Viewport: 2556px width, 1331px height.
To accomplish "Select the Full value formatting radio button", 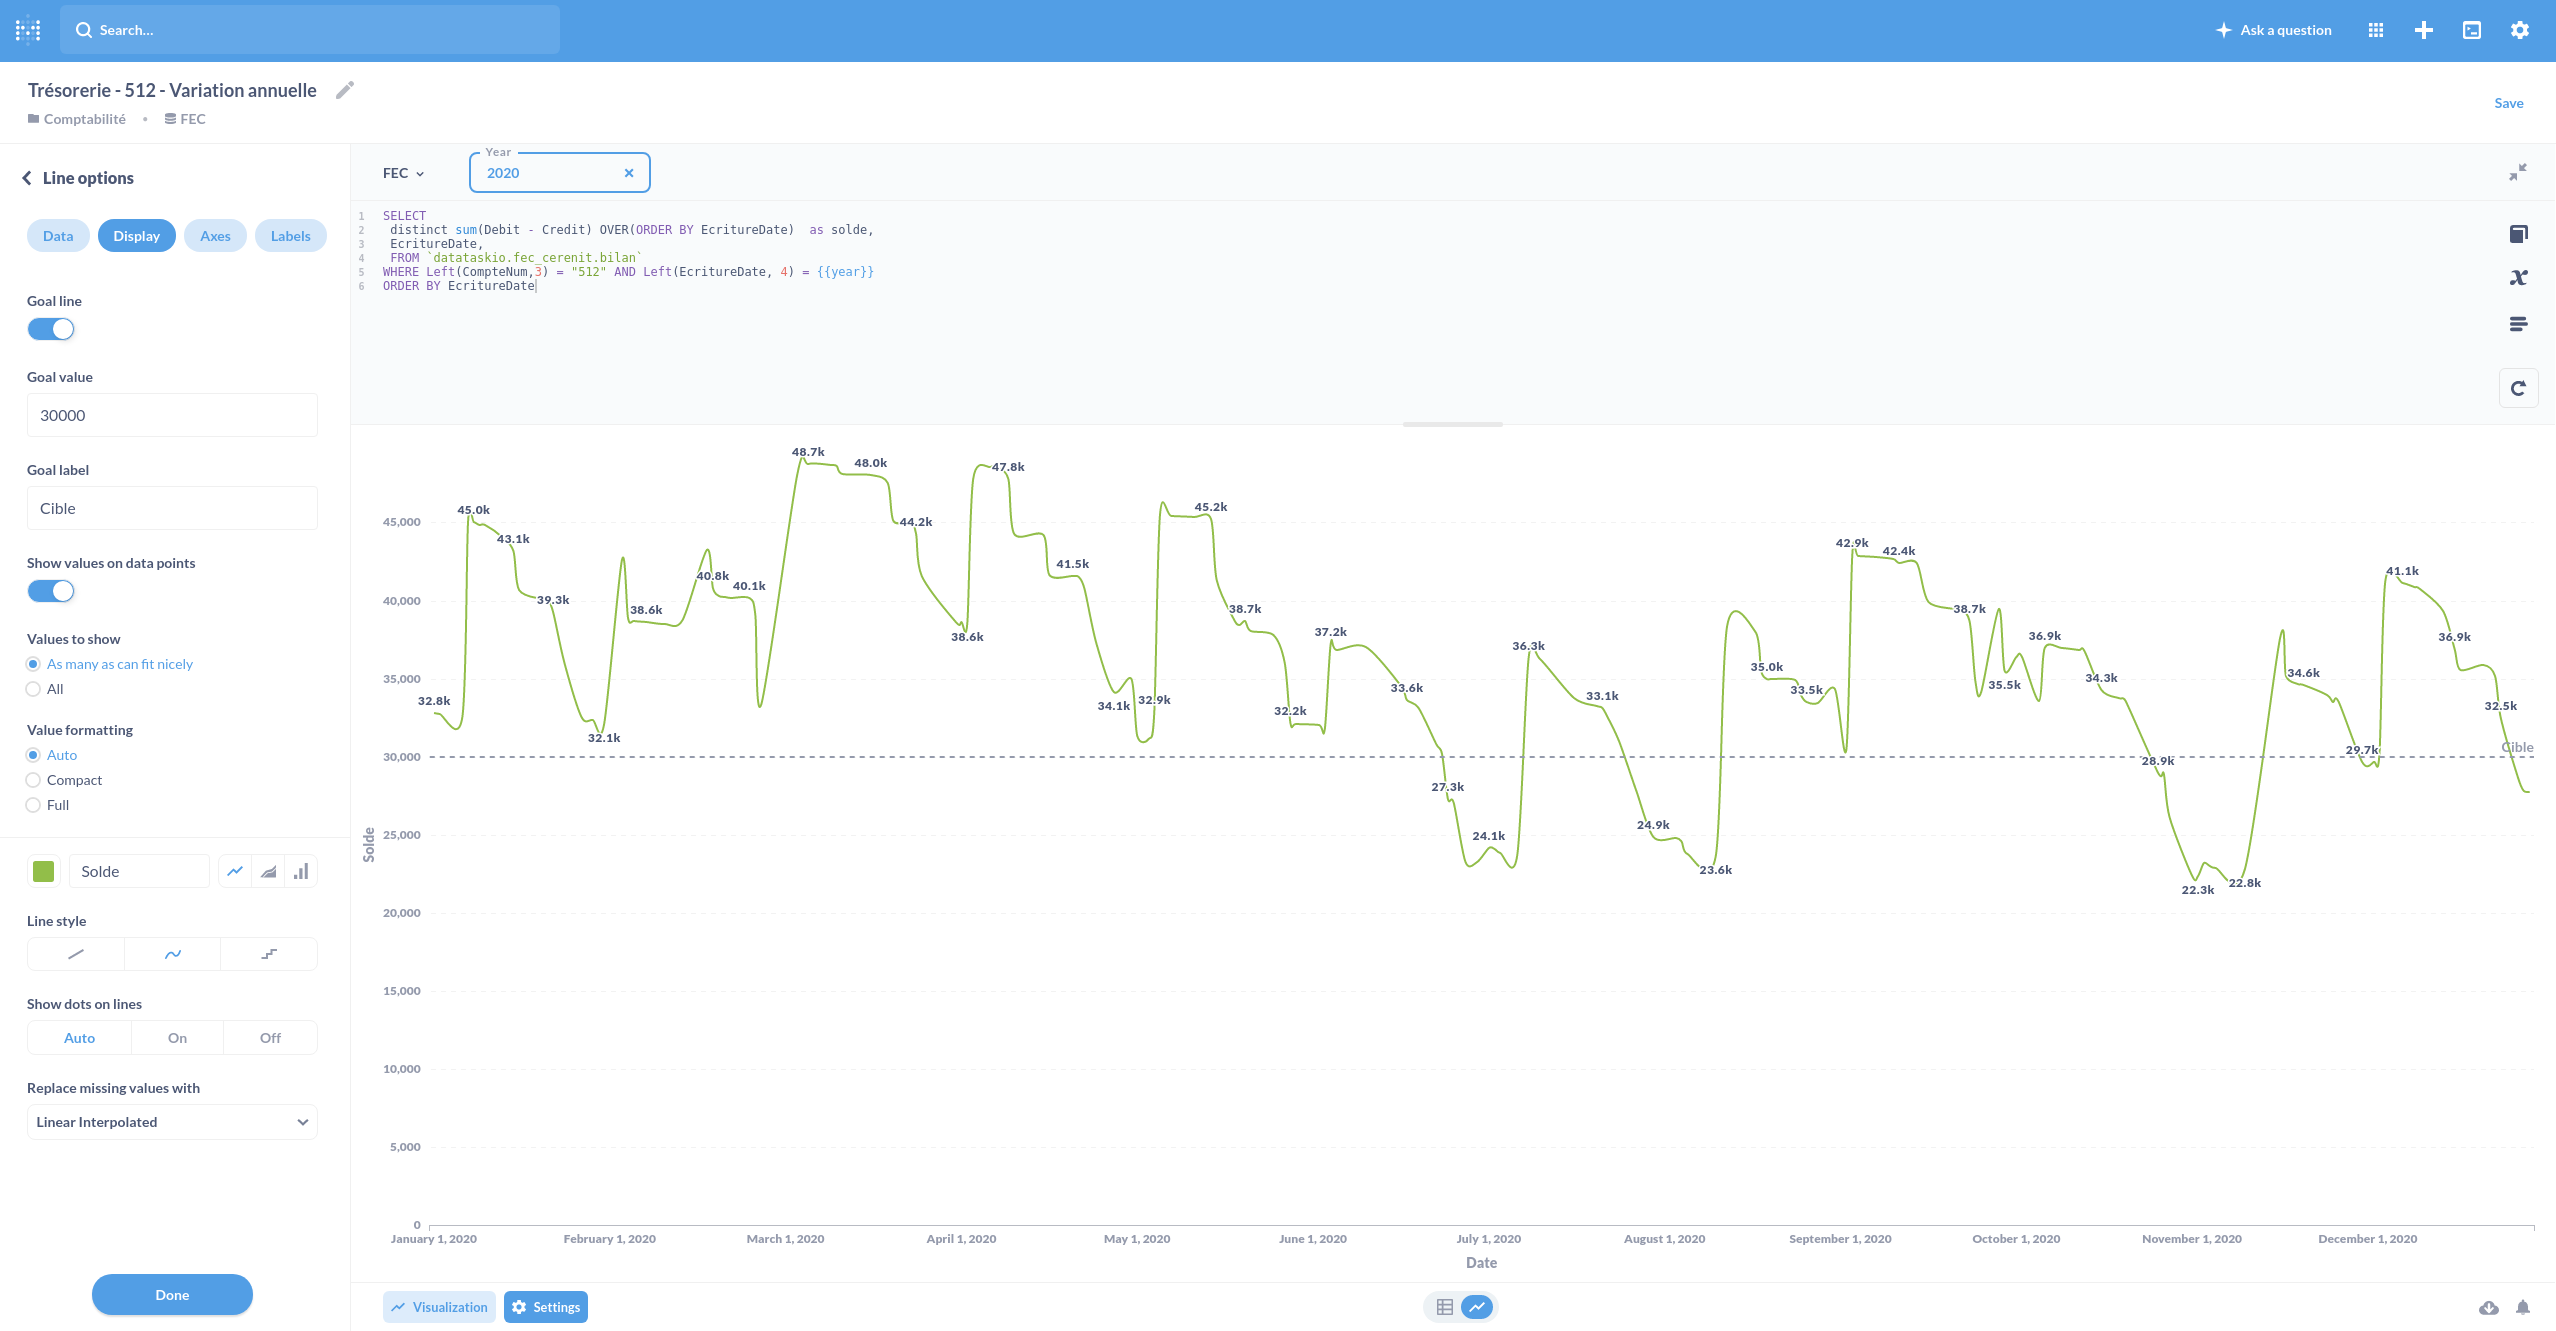I will click(34, 805).
